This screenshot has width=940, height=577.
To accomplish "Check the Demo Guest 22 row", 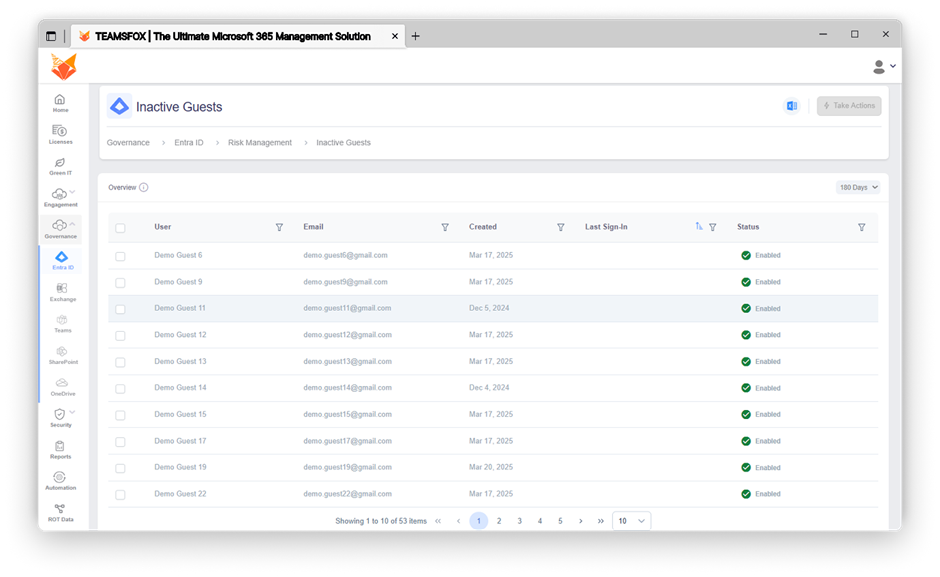I will click(120, 495).
